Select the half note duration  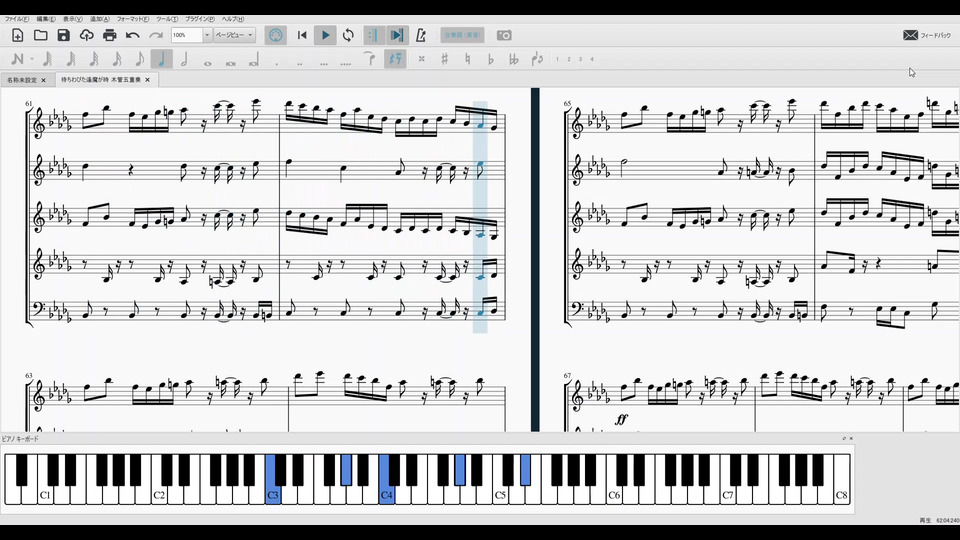tap(184, 59)
